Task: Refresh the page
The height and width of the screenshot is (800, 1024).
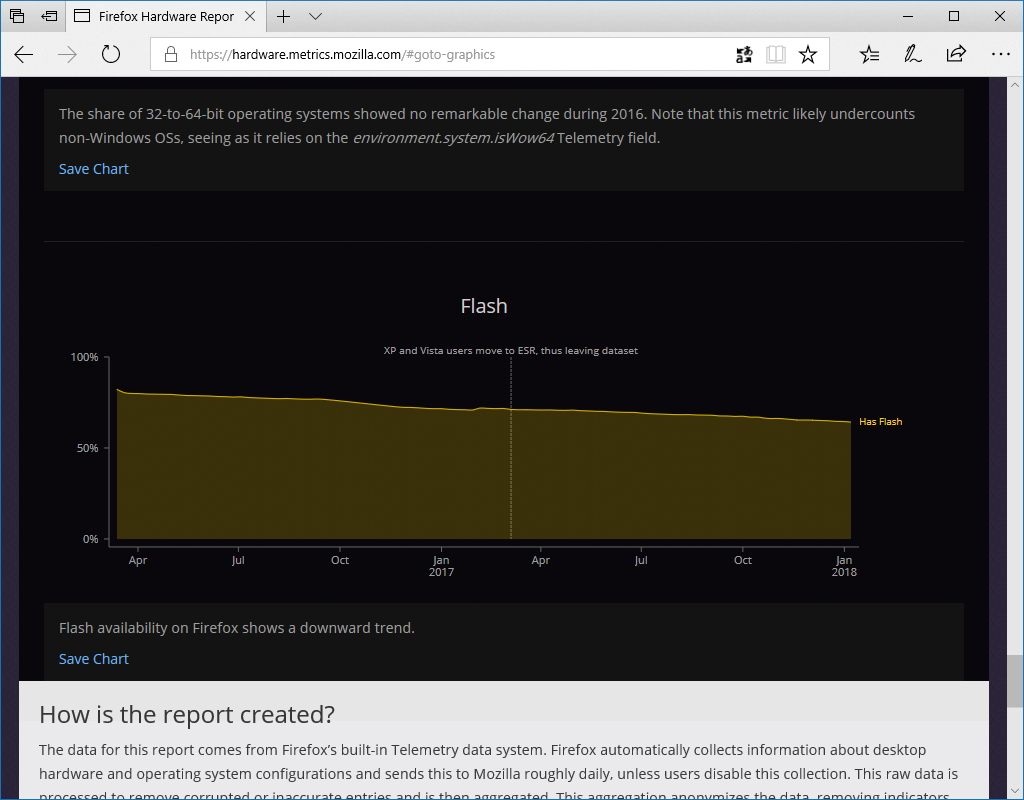Action: [x=111, y=54]
